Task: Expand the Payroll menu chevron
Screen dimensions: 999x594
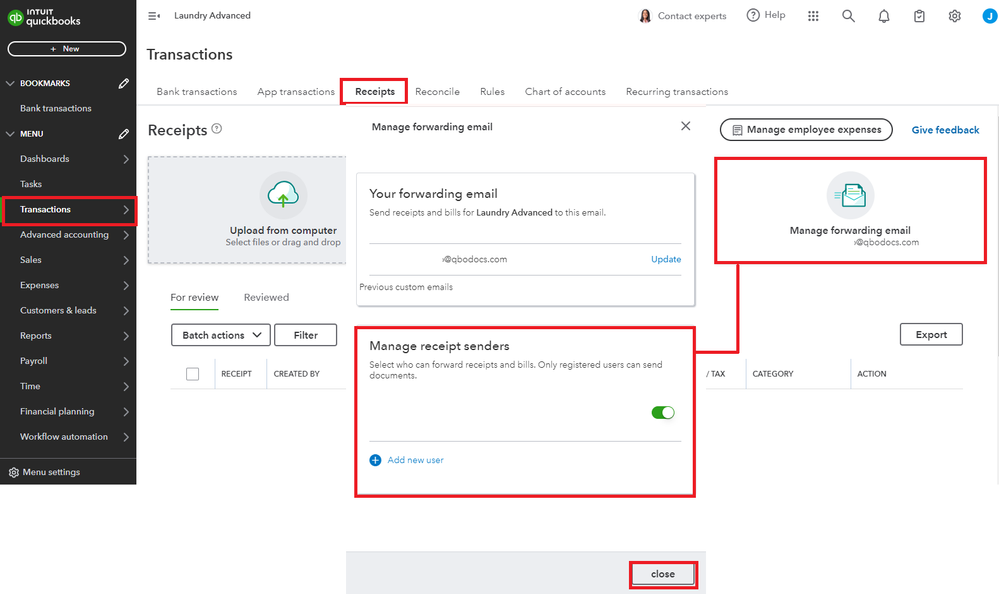Action: (x=126, y=361)
